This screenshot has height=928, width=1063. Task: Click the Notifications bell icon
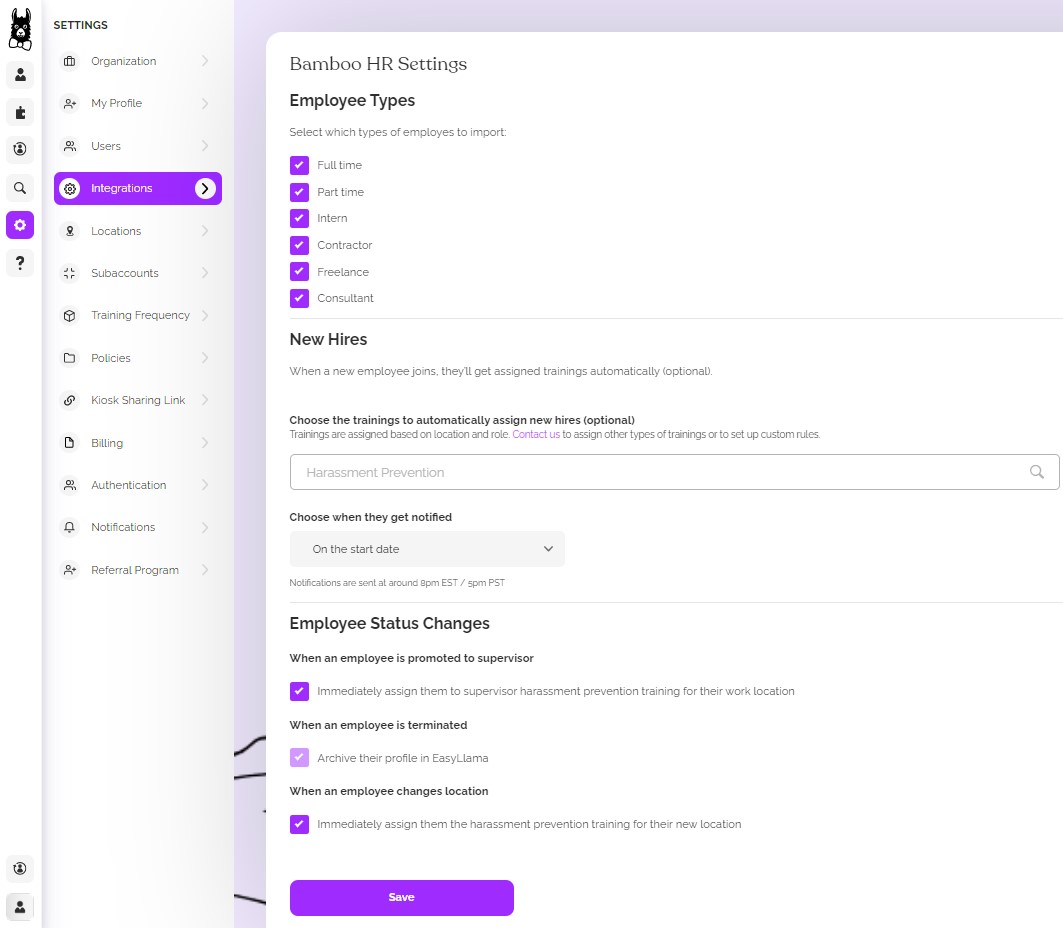(70, 527)
